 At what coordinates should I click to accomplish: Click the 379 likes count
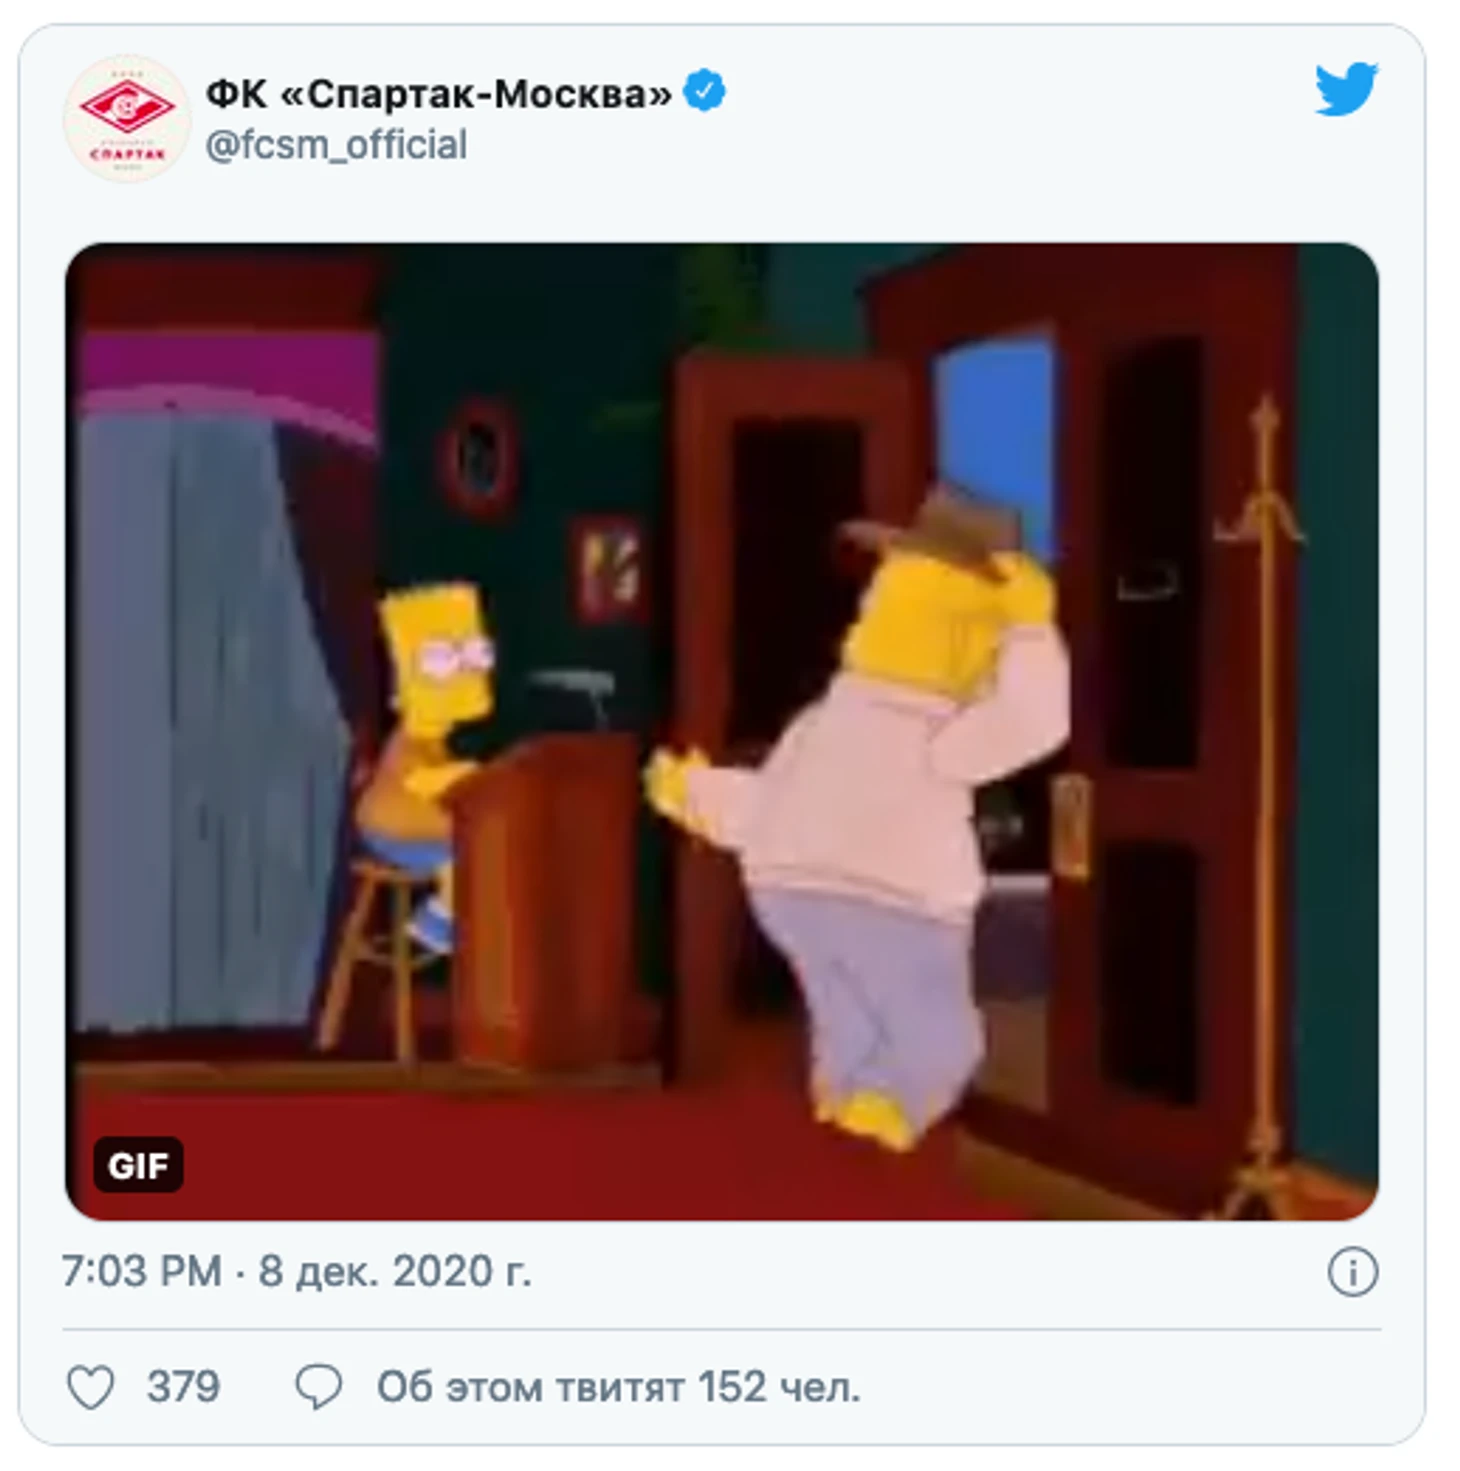click(183, 1388)
